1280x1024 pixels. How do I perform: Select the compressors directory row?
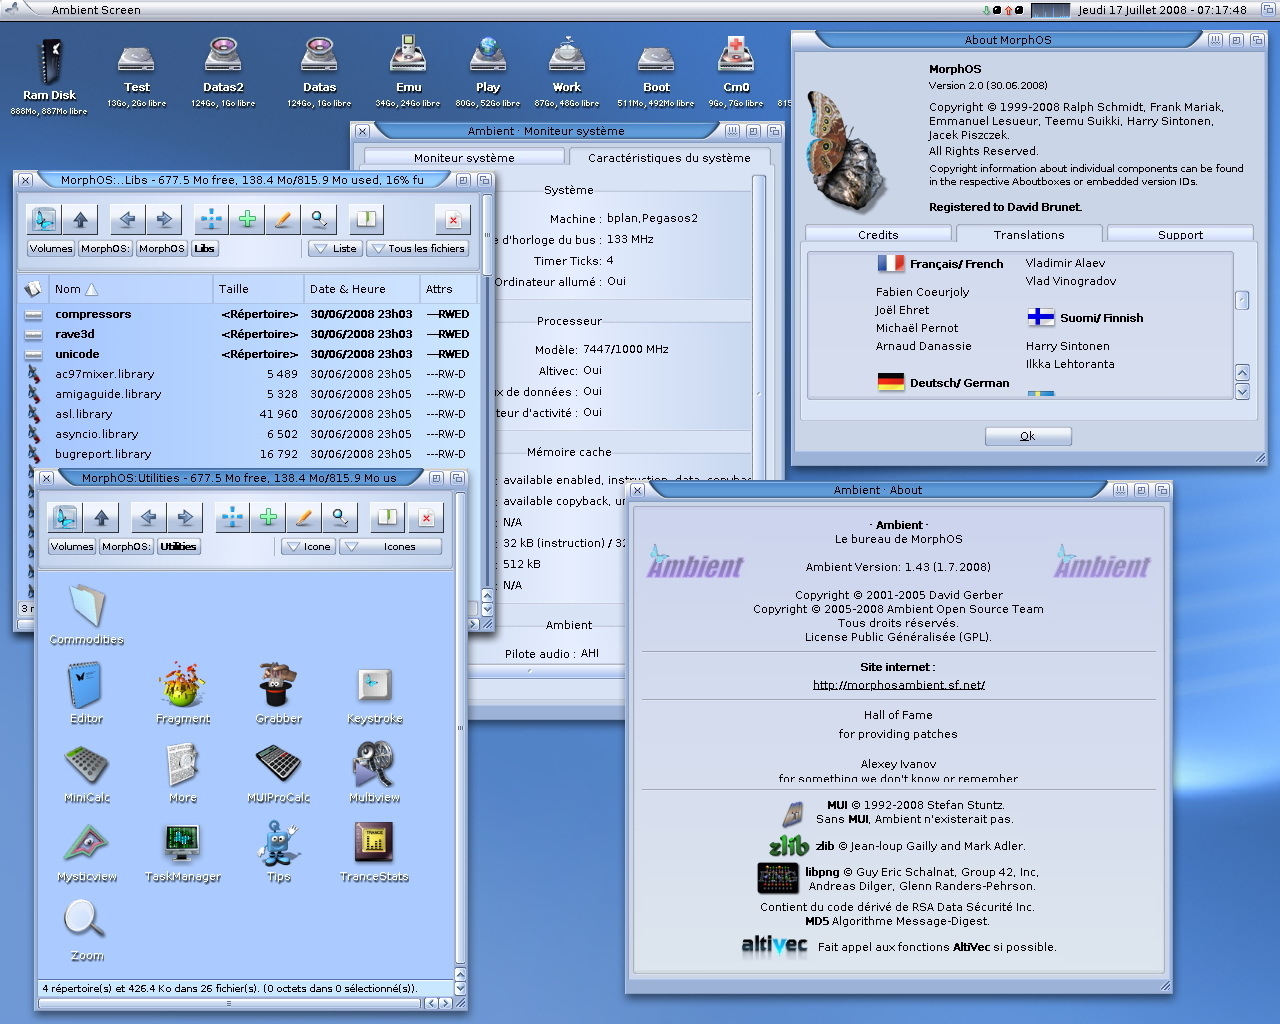[x=93, y=314]
